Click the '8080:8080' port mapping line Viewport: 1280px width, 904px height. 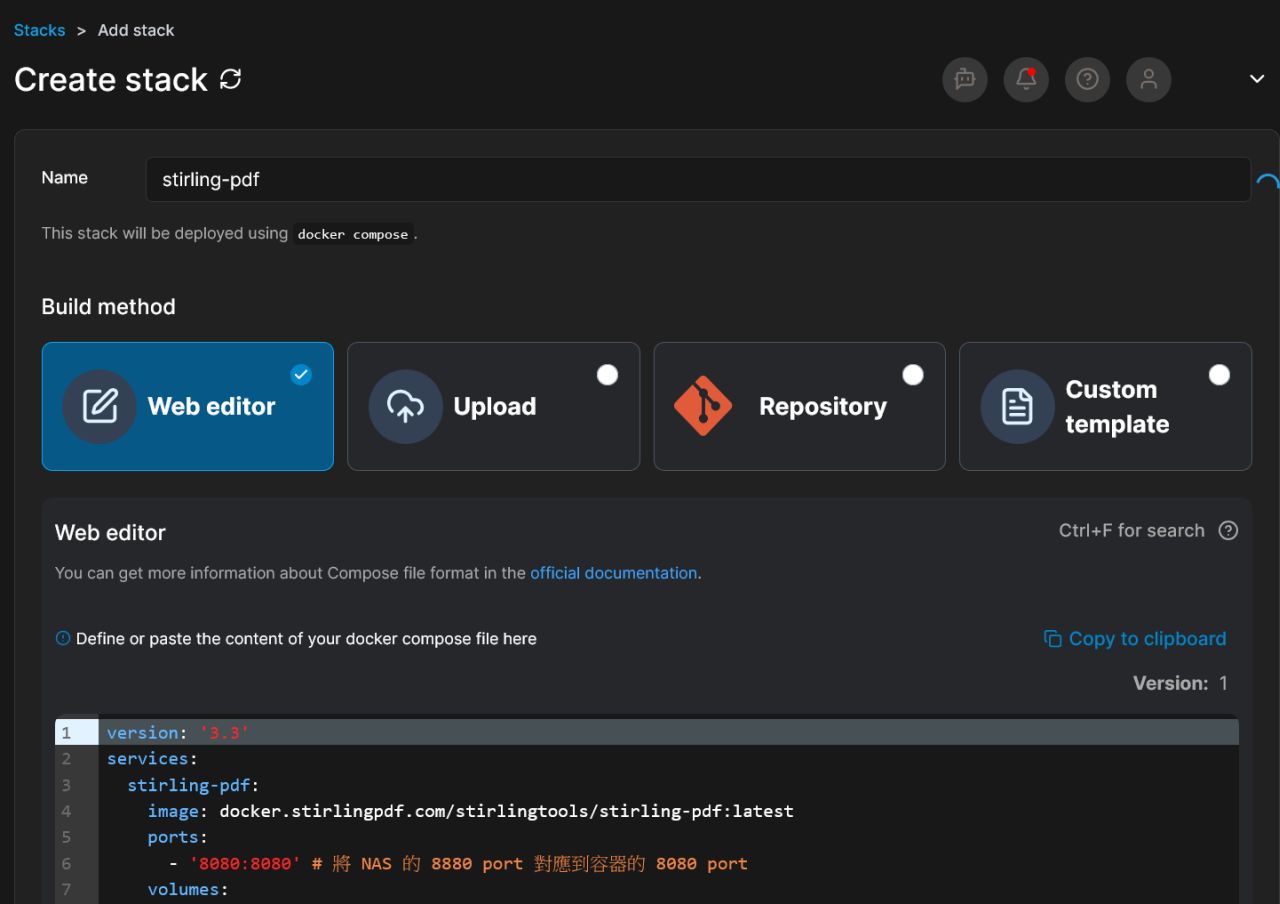tap(458, 863)
